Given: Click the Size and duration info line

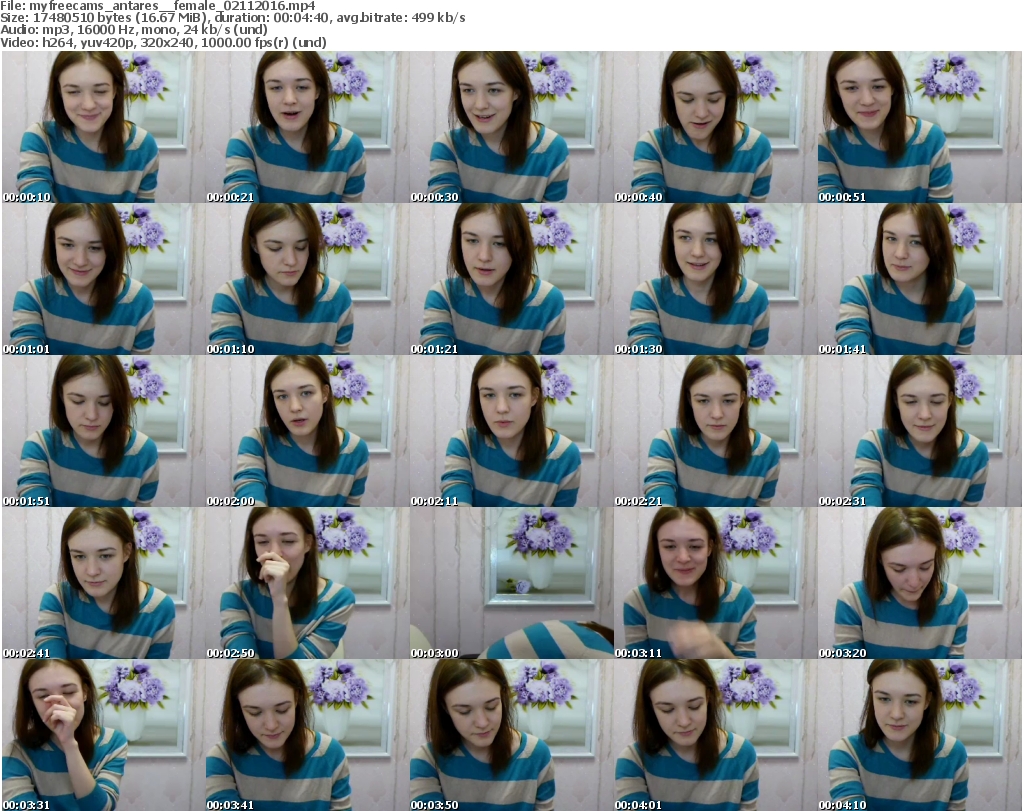Looking at the screenshot, I should point(233,18).
